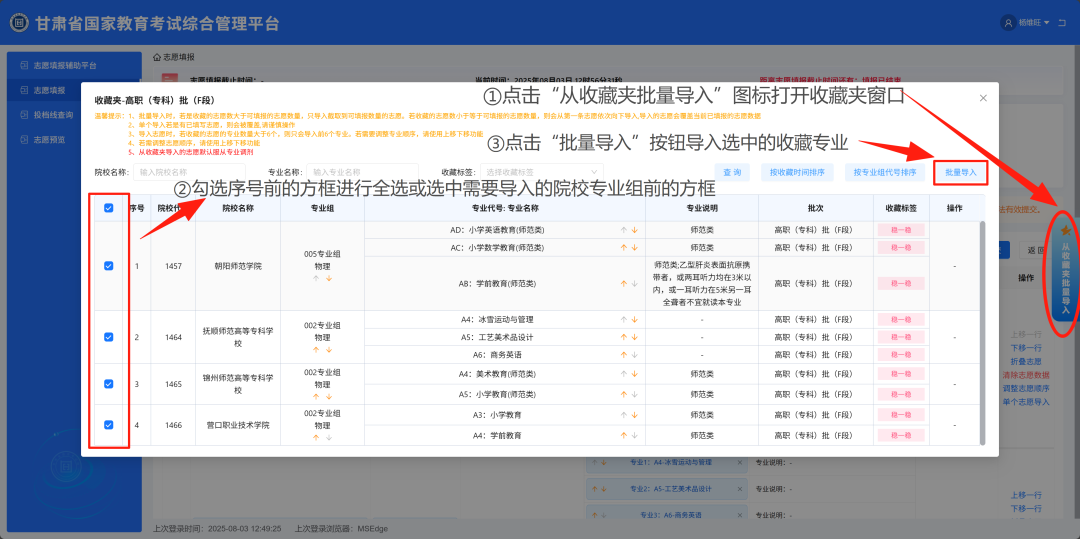
Task: Click 清除志愿数据 link in background page
Action: pyautogui.click(x=1026, y=374)
